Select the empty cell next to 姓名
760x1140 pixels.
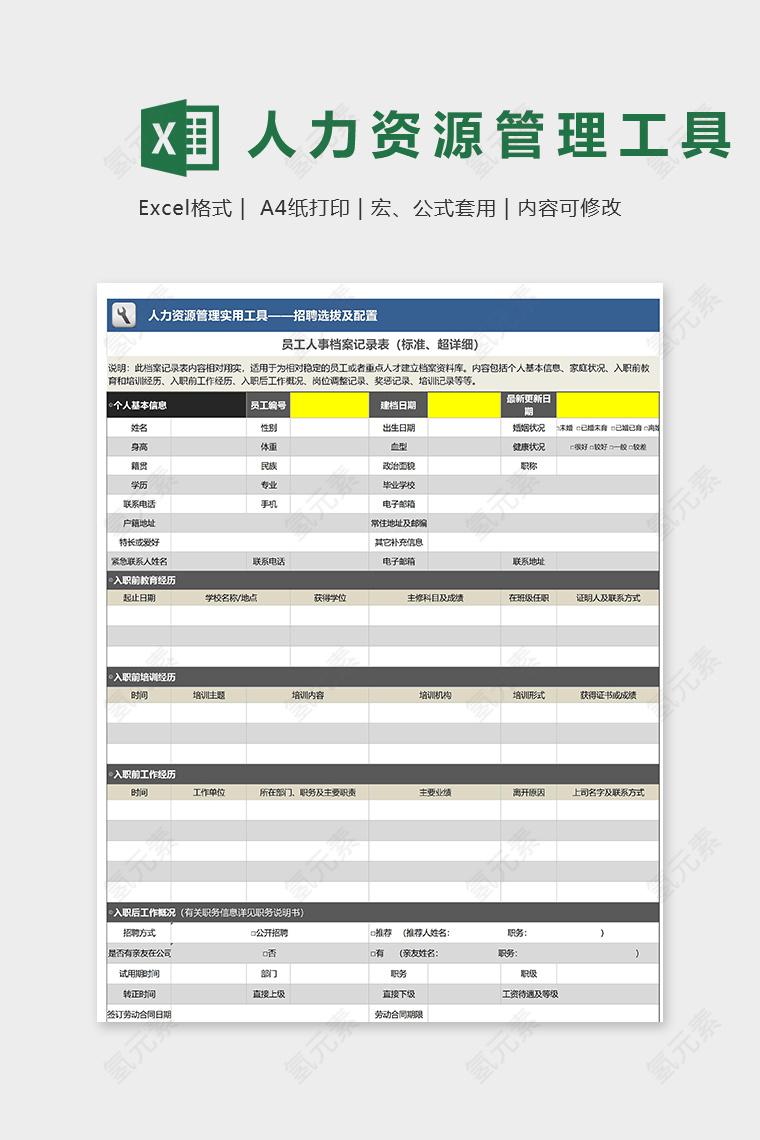(x=209, y=428)
